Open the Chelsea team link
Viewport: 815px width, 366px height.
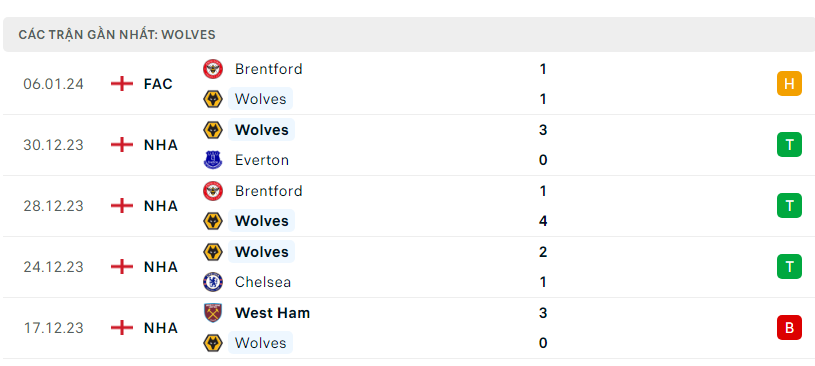click(262, 282)
